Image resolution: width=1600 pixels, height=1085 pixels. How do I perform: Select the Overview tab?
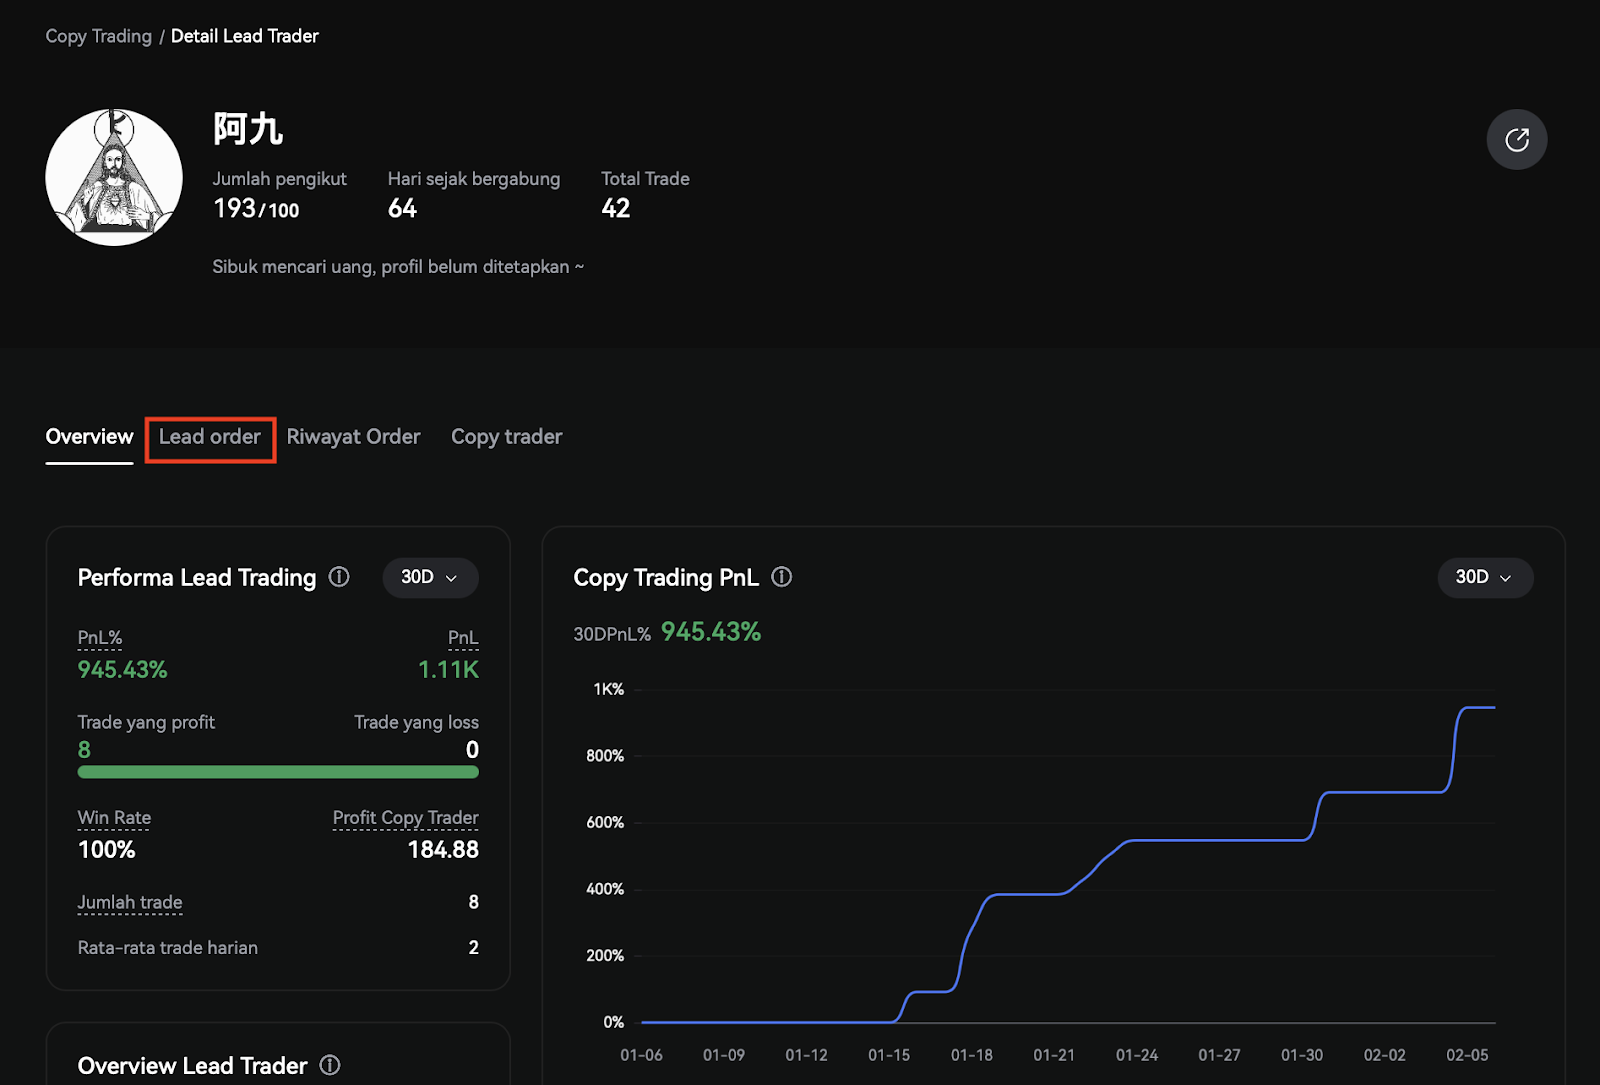pyautogui.click(x=89, y=438)
